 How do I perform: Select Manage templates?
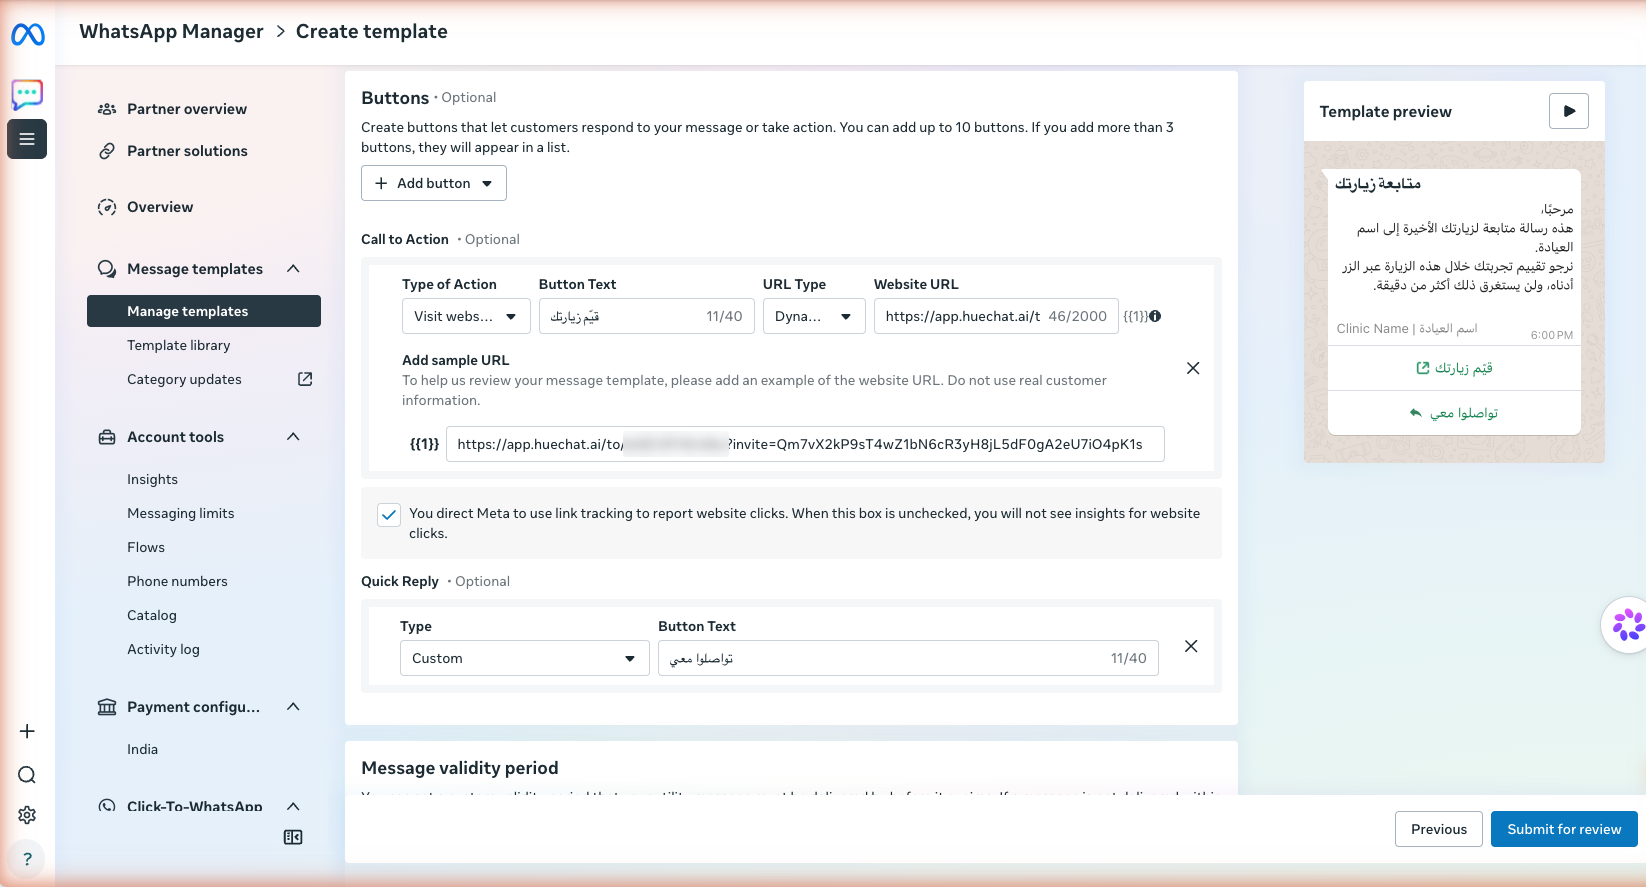[x=204, y=311]
